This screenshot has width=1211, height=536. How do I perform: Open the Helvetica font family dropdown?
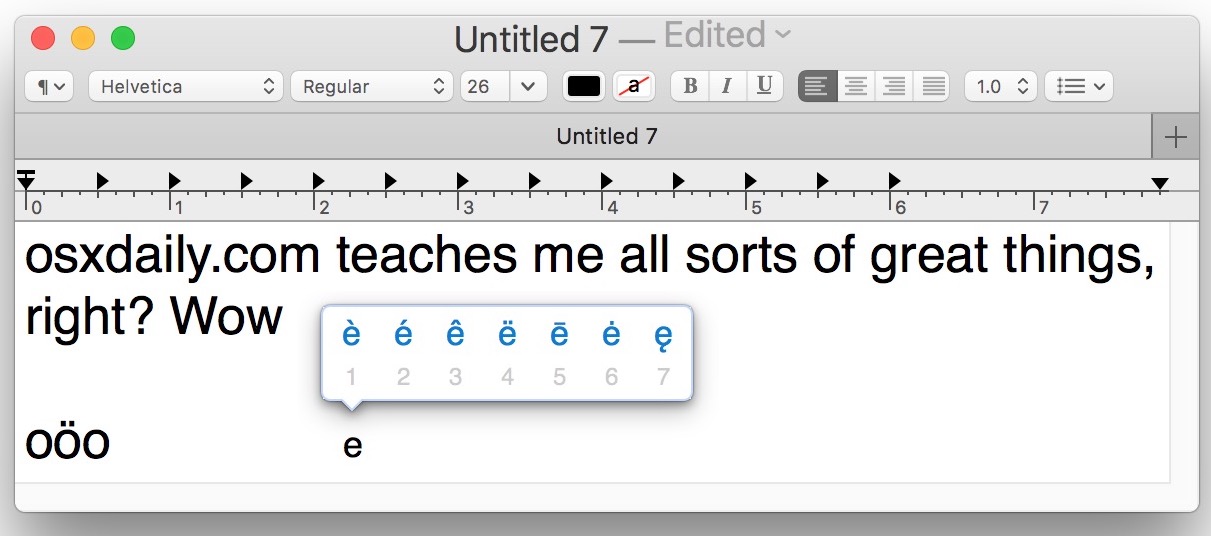[187, 86]
